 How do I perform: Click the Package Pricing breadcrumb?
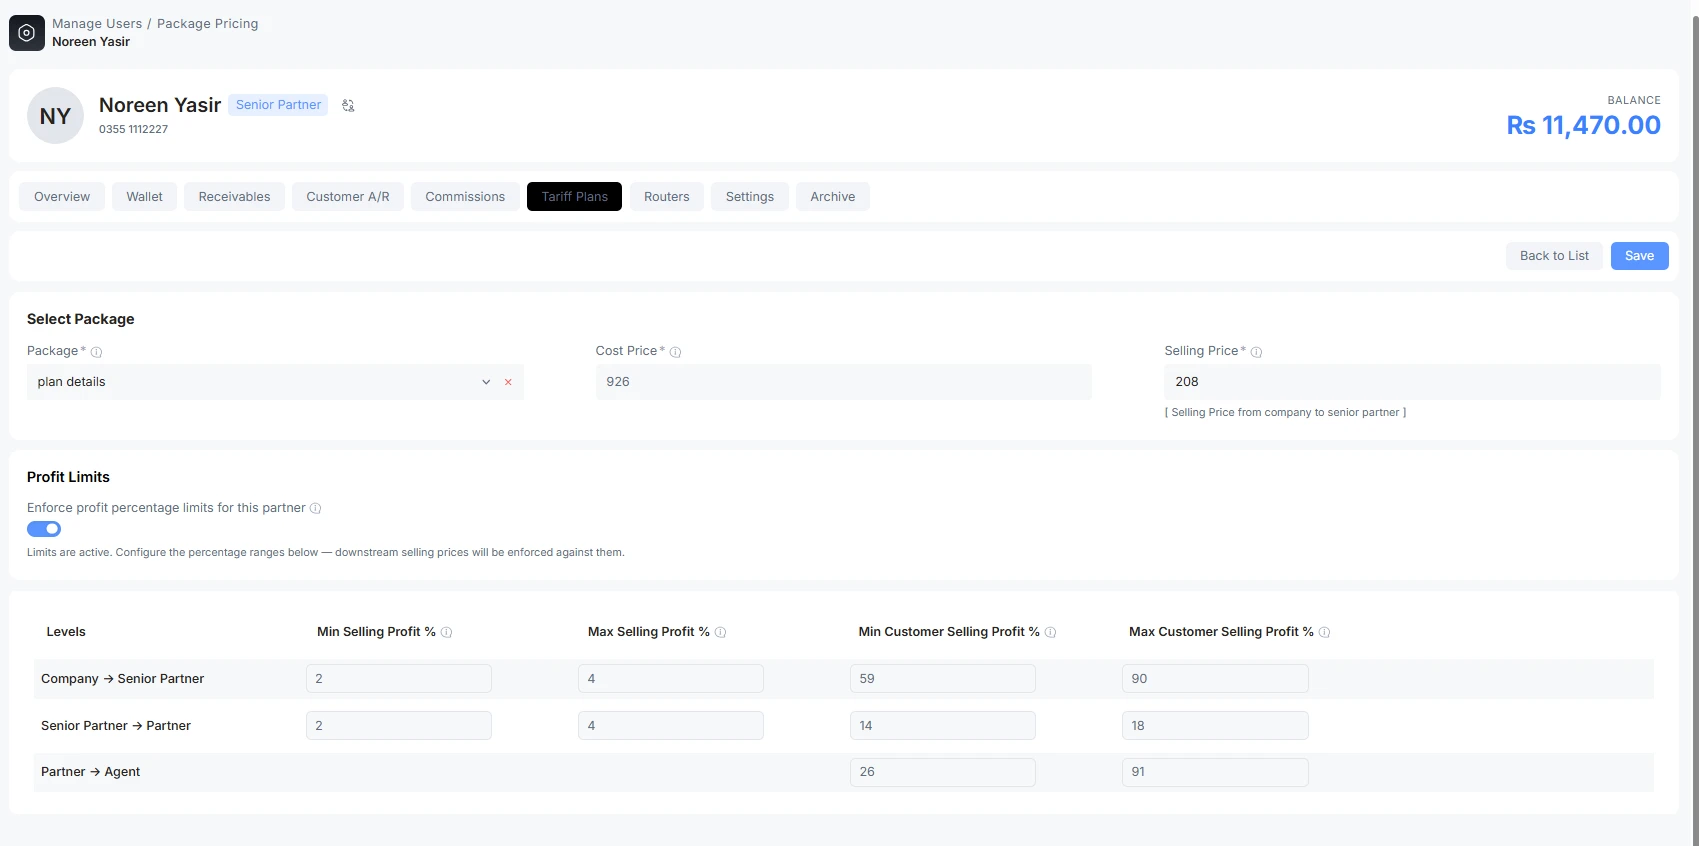tap(208, 24)
